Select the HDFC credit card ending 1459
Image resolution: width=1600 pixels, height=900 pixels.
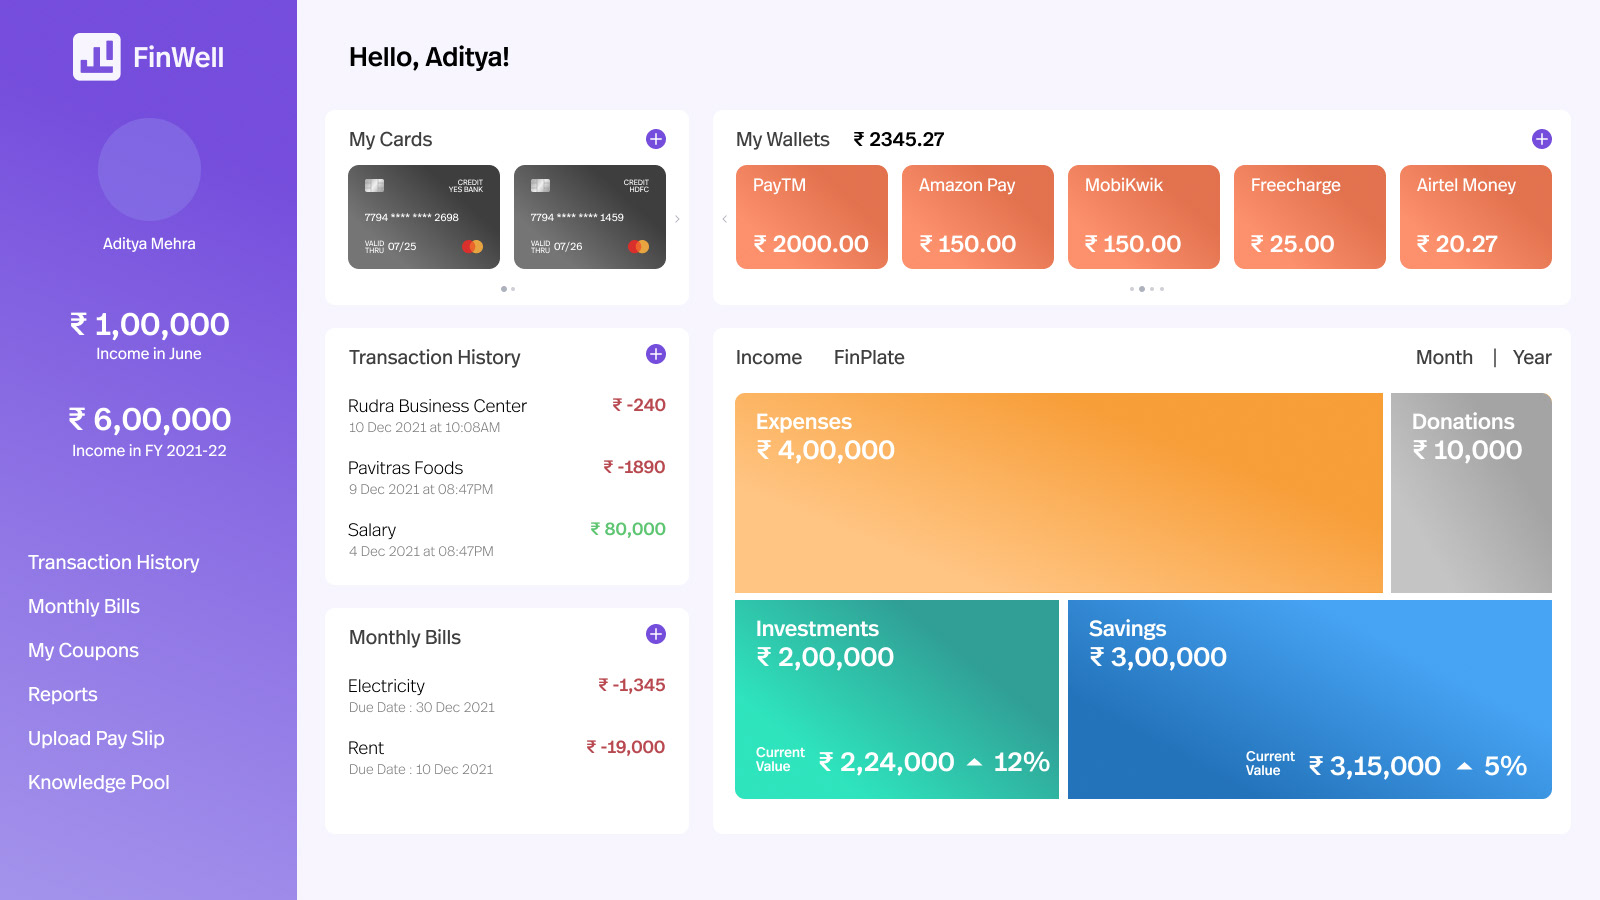(590, 217)
